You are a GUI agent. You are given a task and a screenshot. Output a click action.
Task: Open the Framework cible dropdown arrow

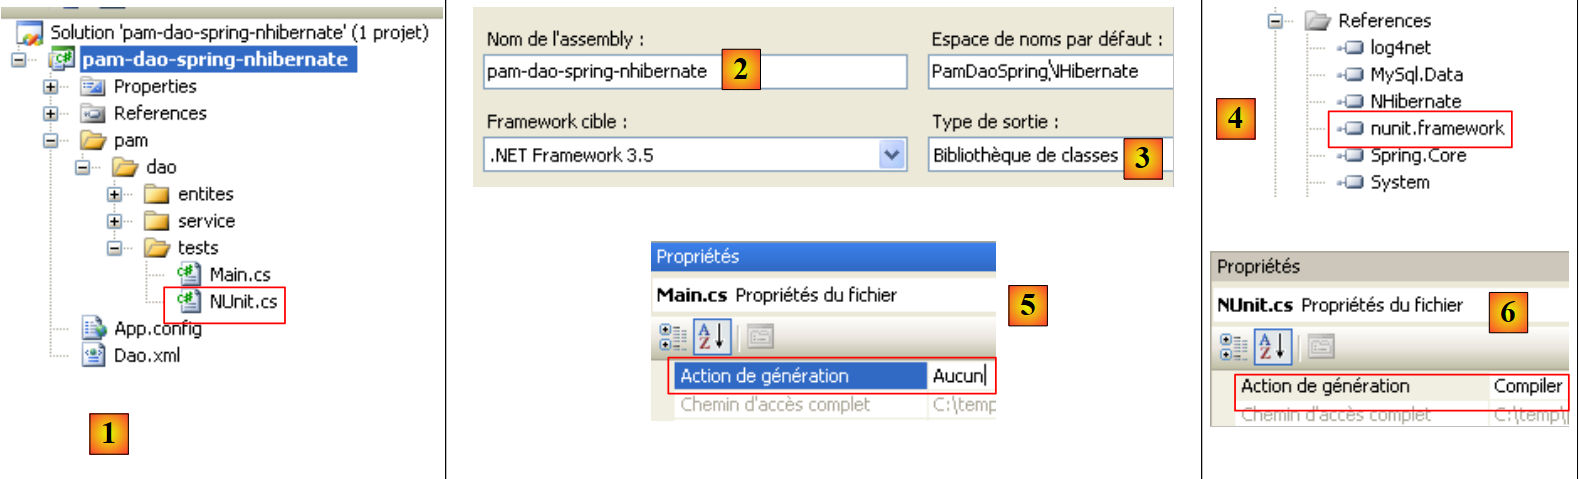click(x=891, y=155)
